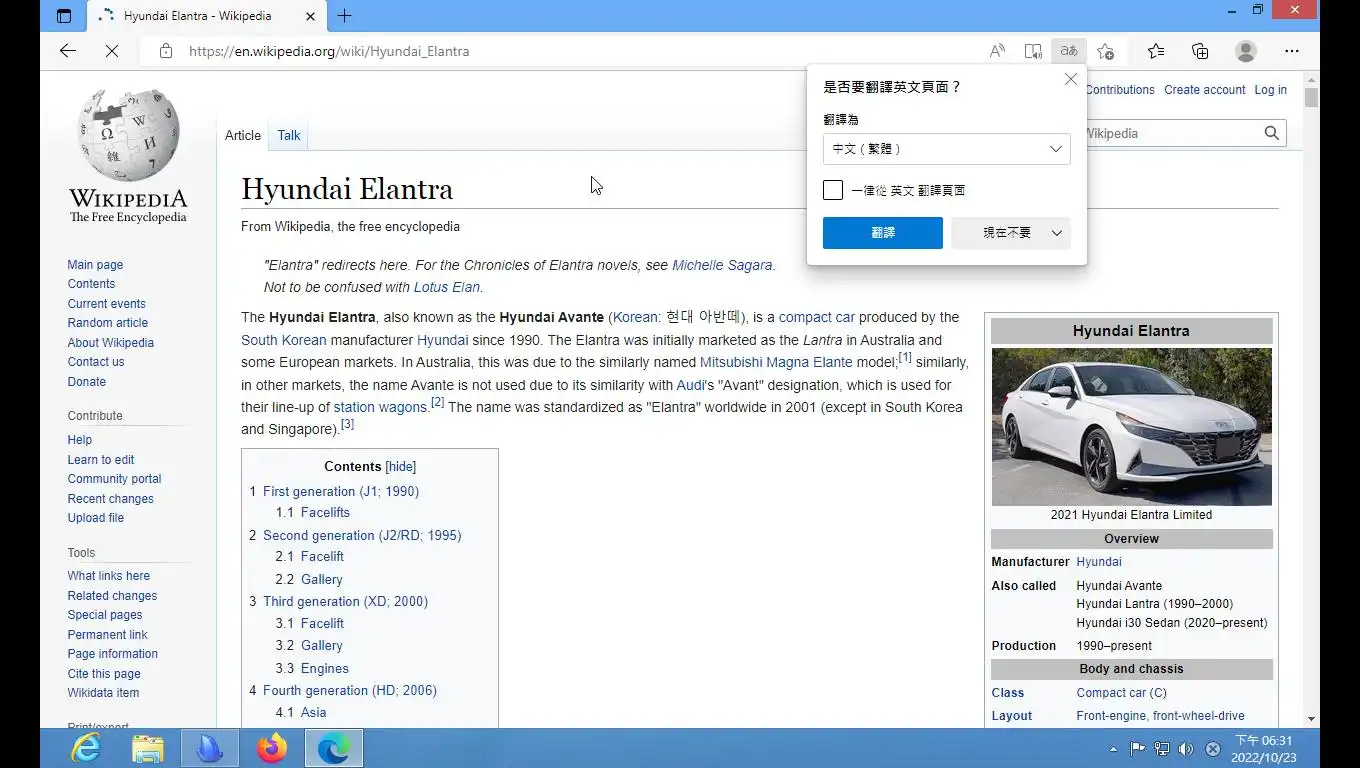1360x768 pixels.
Task: Click Cite this page link
Action: [x=104, y=674]
